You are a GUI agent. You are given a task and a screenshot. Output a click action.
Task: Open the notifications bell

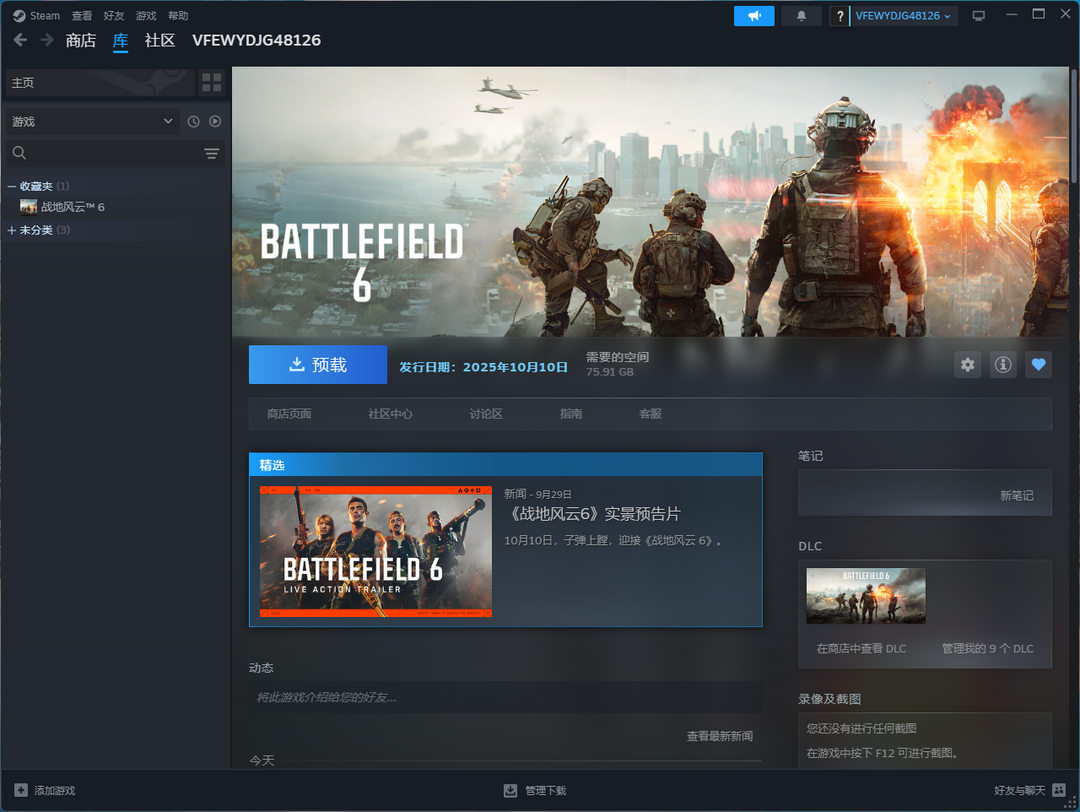pos(801,16)
